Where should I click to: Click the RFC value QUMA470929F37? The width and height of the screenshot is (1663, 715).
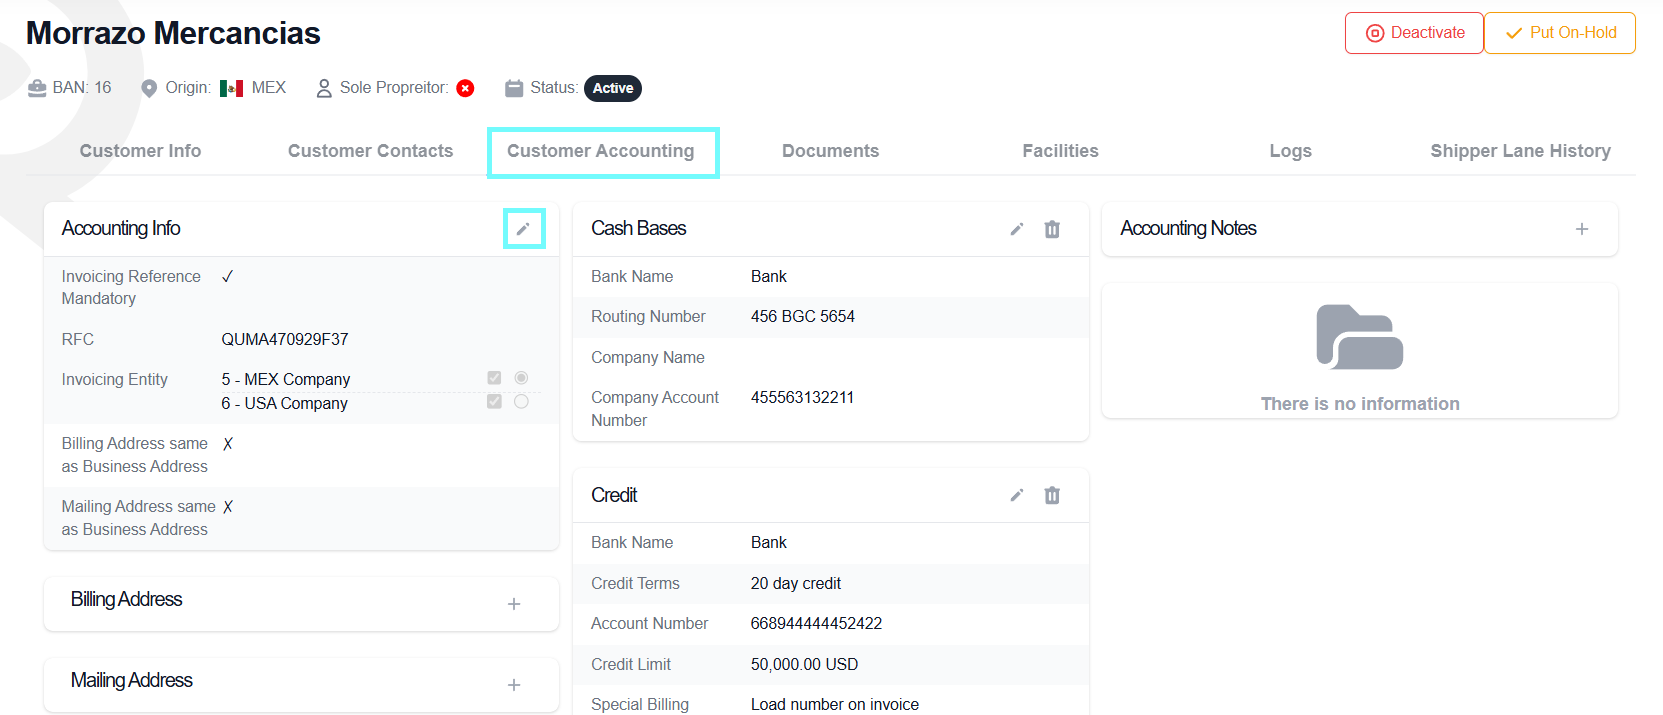285,340
